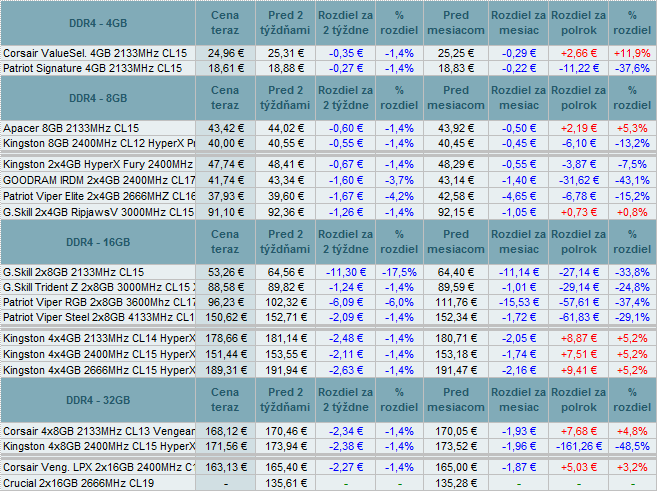Screen dimensions: 657x491
Task: Click the +3,2% half-year percentage
Action: coord(632,467)
